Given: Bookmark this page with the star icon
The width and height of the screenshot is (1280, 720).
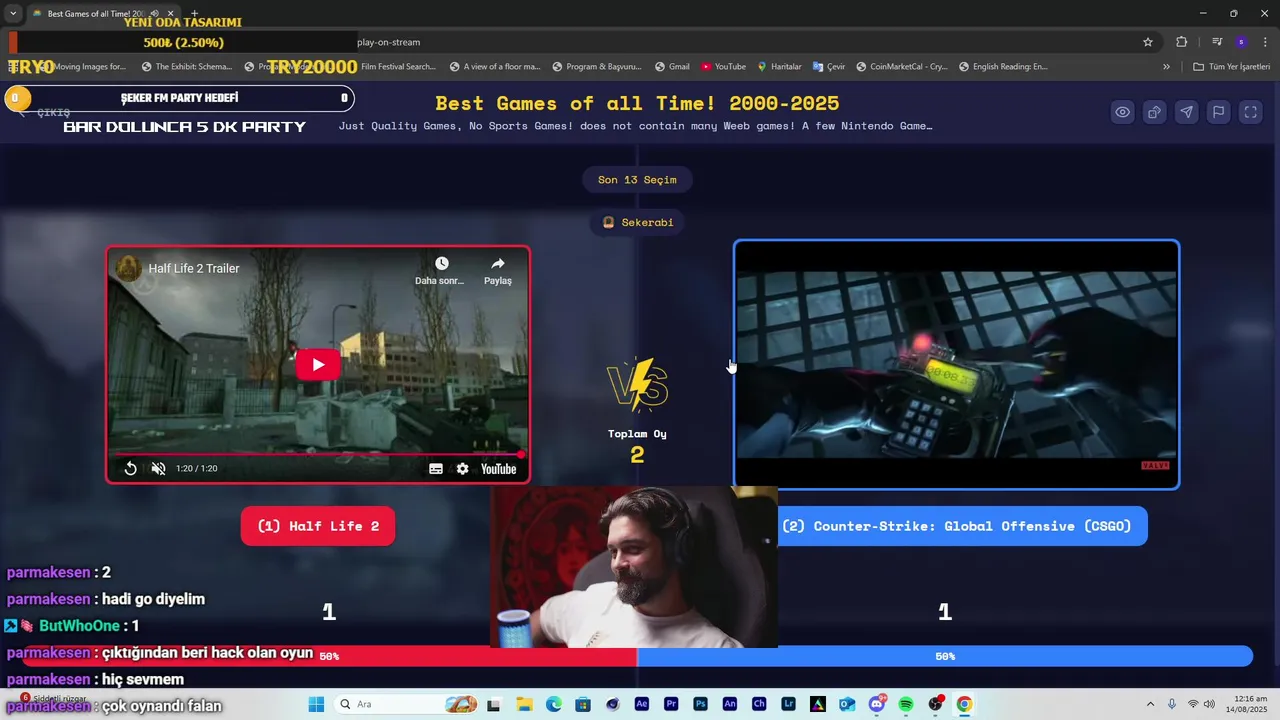Looking at the screenshot, I should click(x=1148, y=42).
